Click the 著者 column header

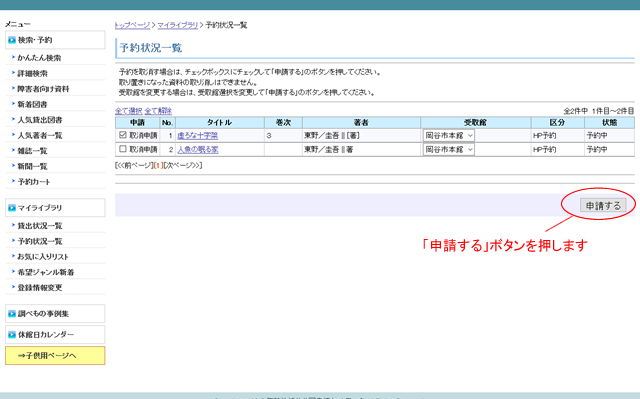pos(361,122)
